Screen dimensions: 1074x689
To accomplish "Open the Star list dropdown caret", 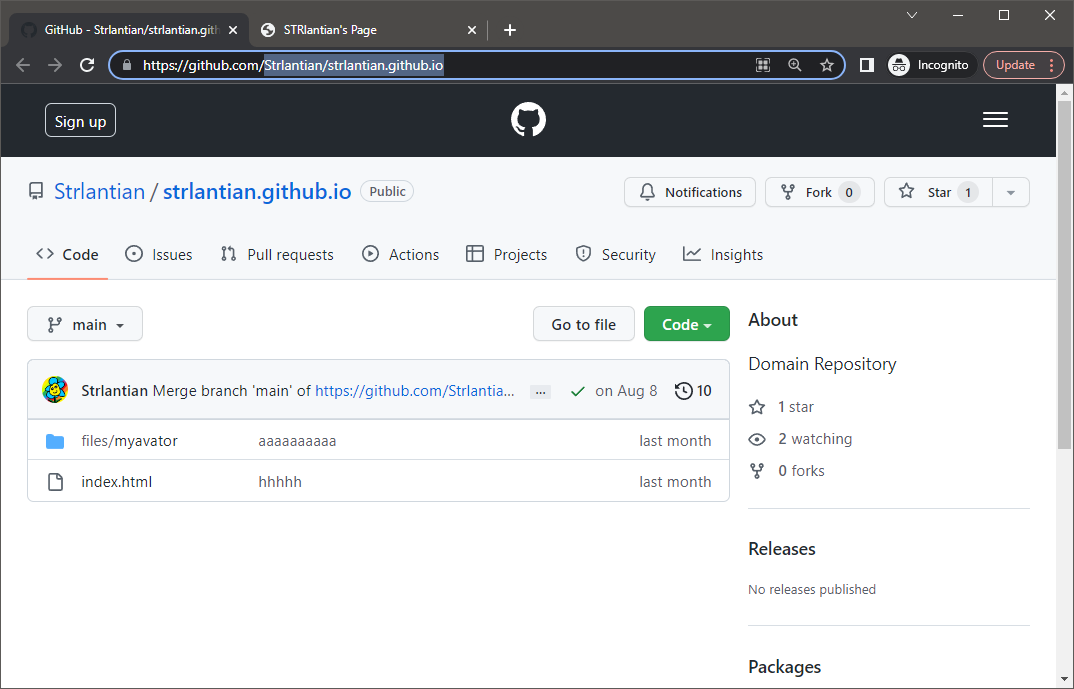I will click(1010, 192).
